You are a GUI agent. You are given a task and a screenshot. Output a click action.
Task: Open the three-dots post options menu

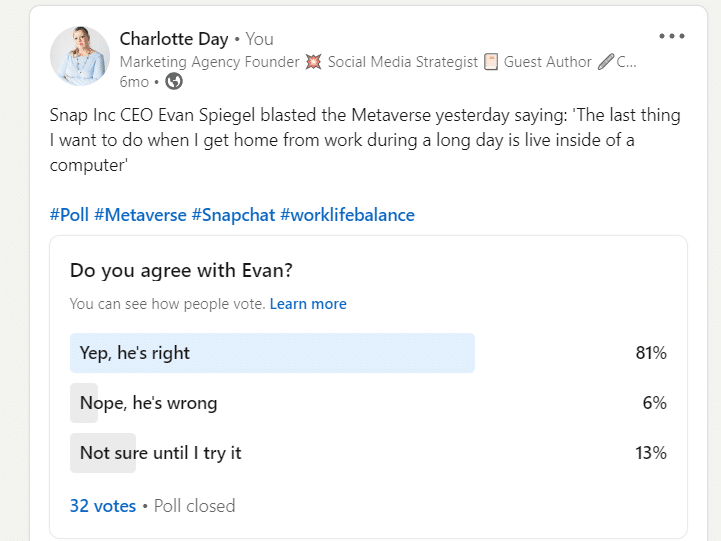click(672, 37)
